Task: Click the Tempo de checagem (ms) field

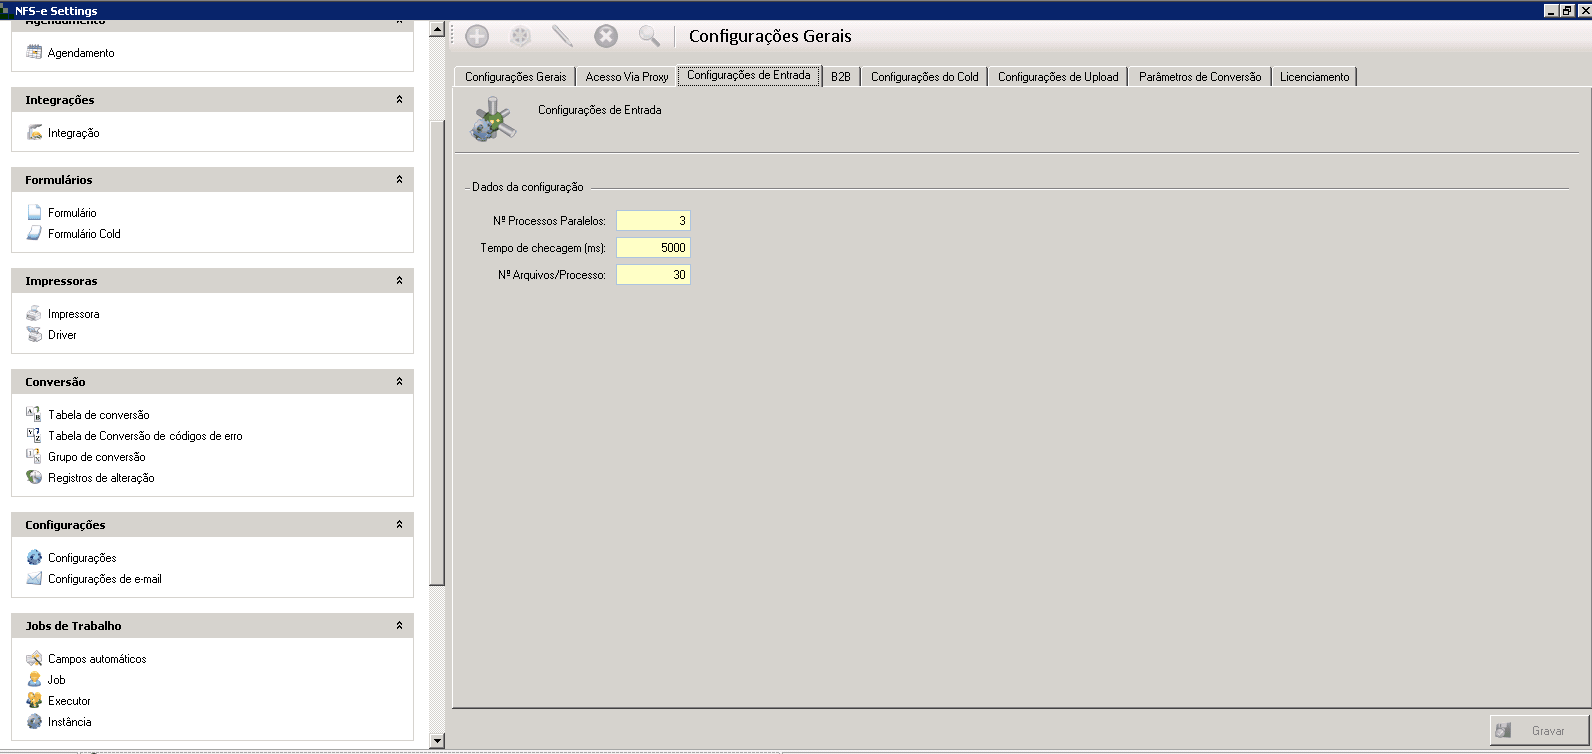Action: coord(653,248)
